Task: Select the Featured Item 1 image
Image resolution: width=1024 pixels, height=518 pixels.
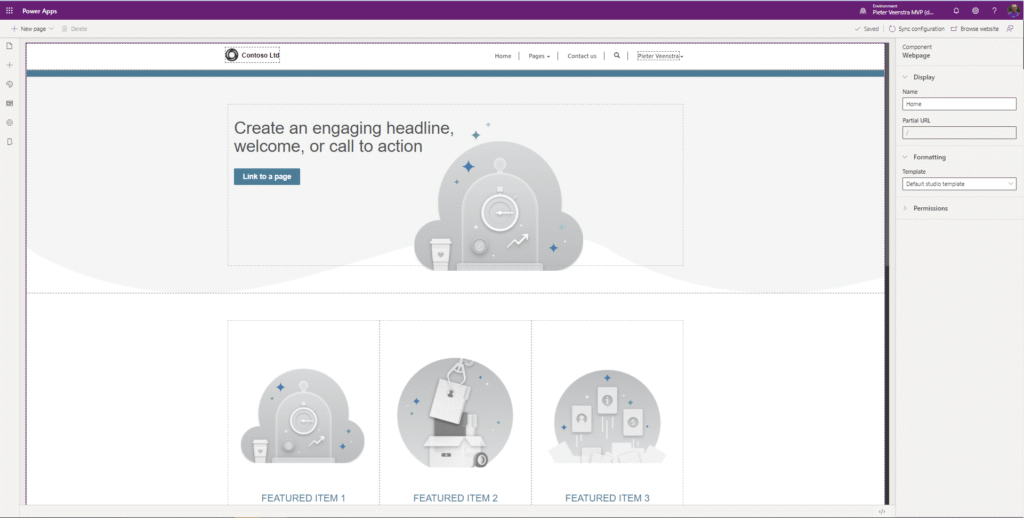Action: point(303,416)
